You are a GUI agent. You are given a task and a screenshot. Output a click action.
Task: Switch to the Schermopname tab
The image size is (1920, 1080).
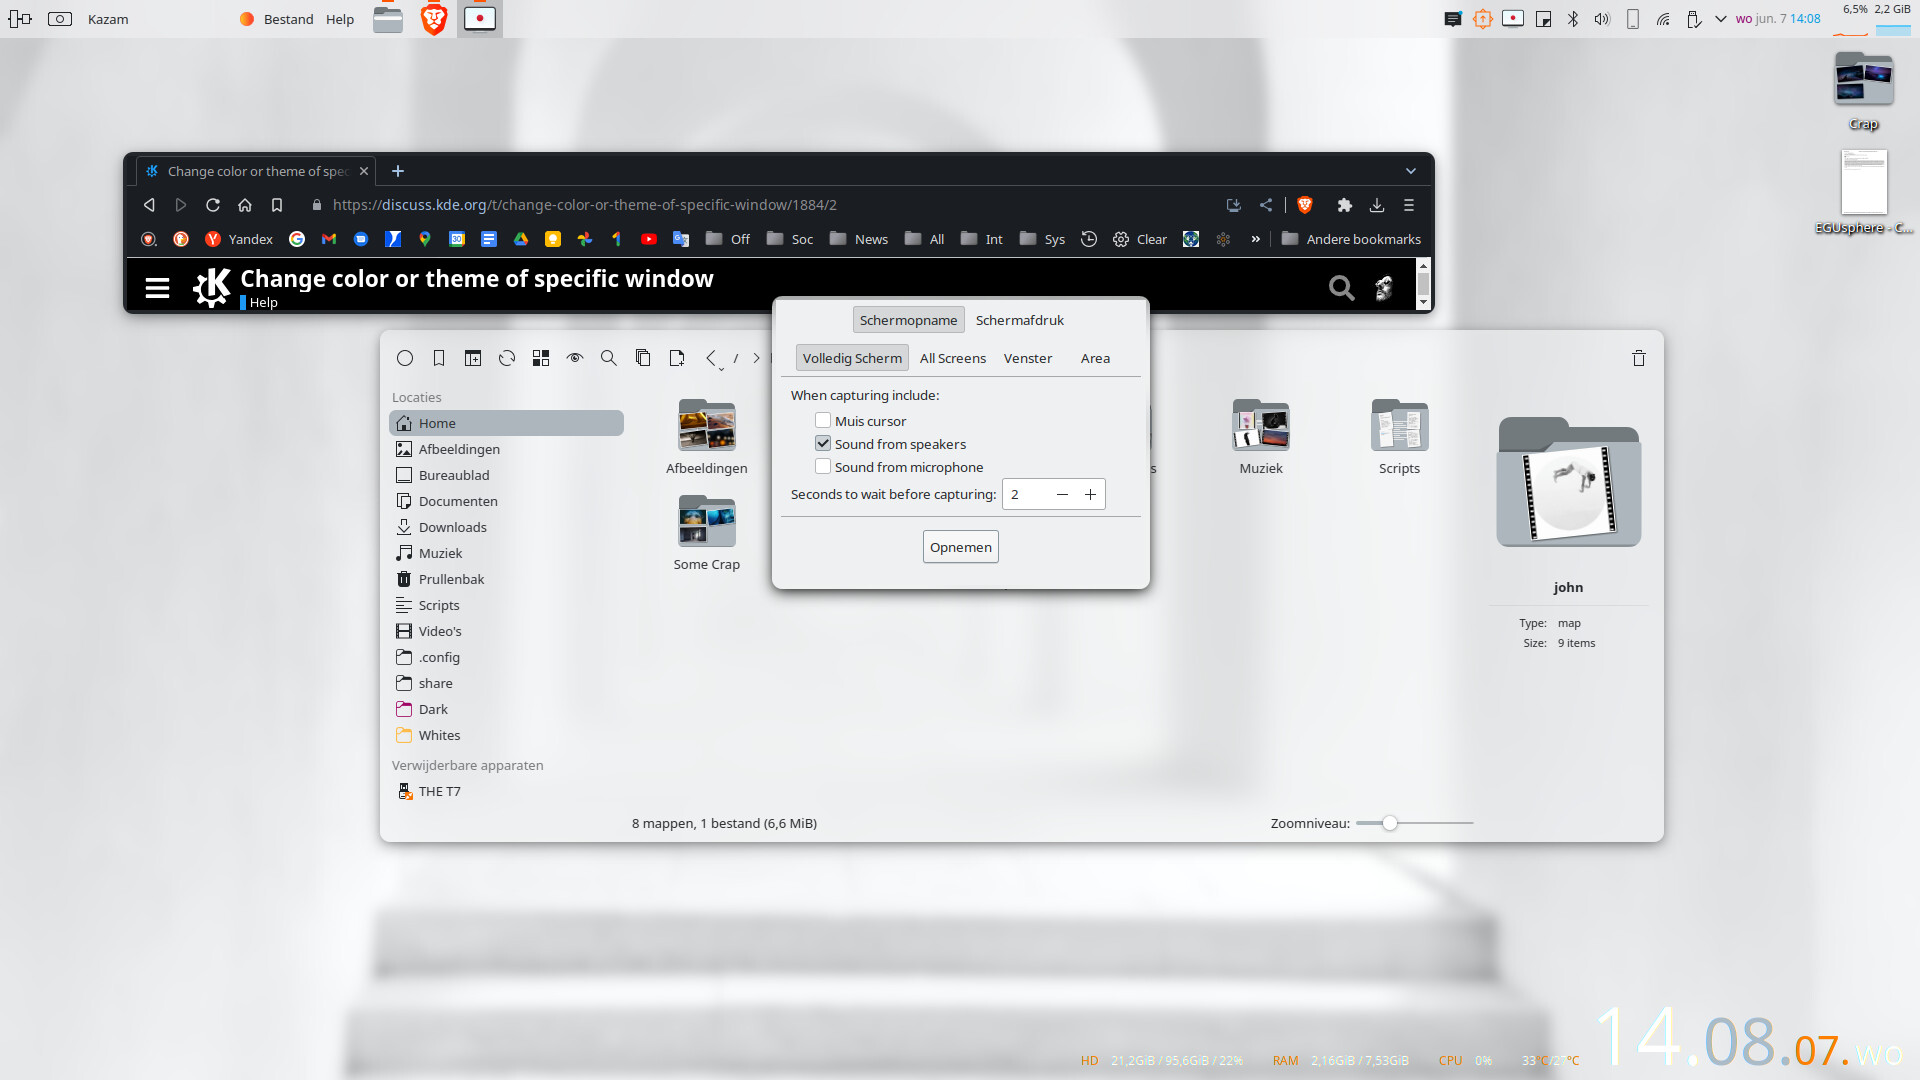[x=908, y=320]
